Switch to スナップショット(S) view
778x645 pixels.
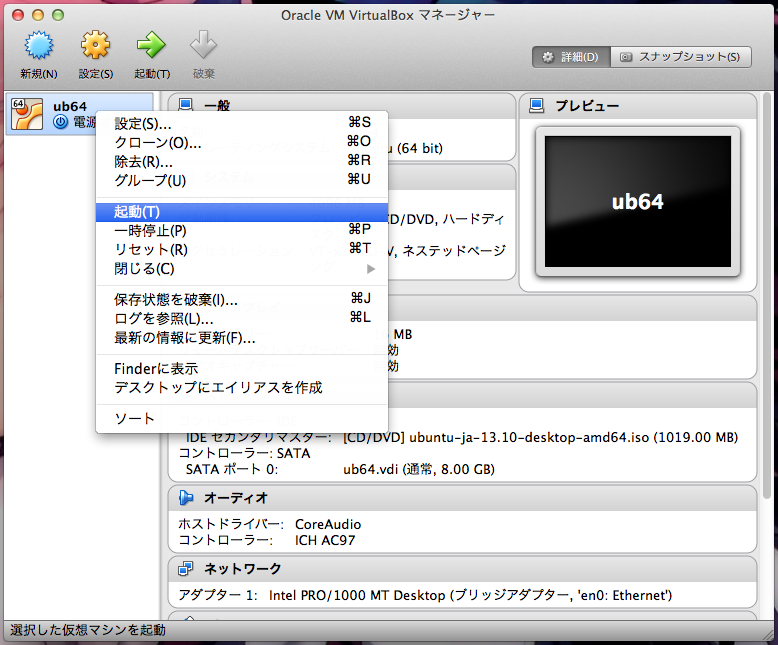point(681,57)
